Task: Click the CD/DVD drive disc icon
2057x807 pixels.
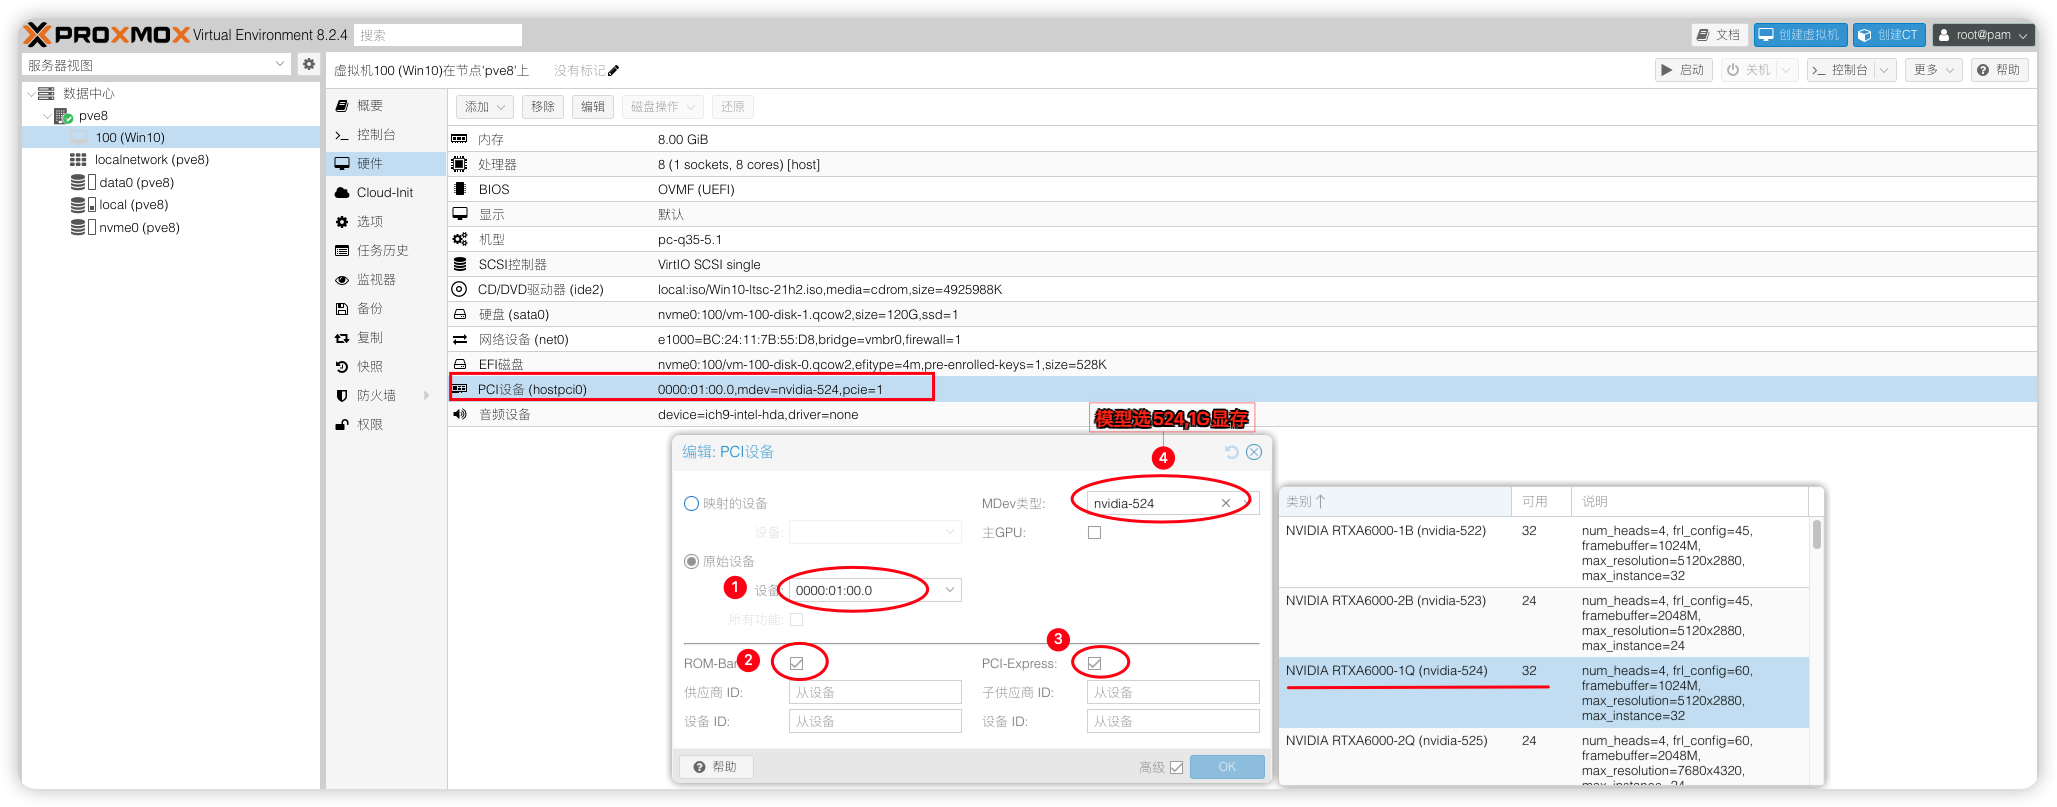Action: (459, 289)
